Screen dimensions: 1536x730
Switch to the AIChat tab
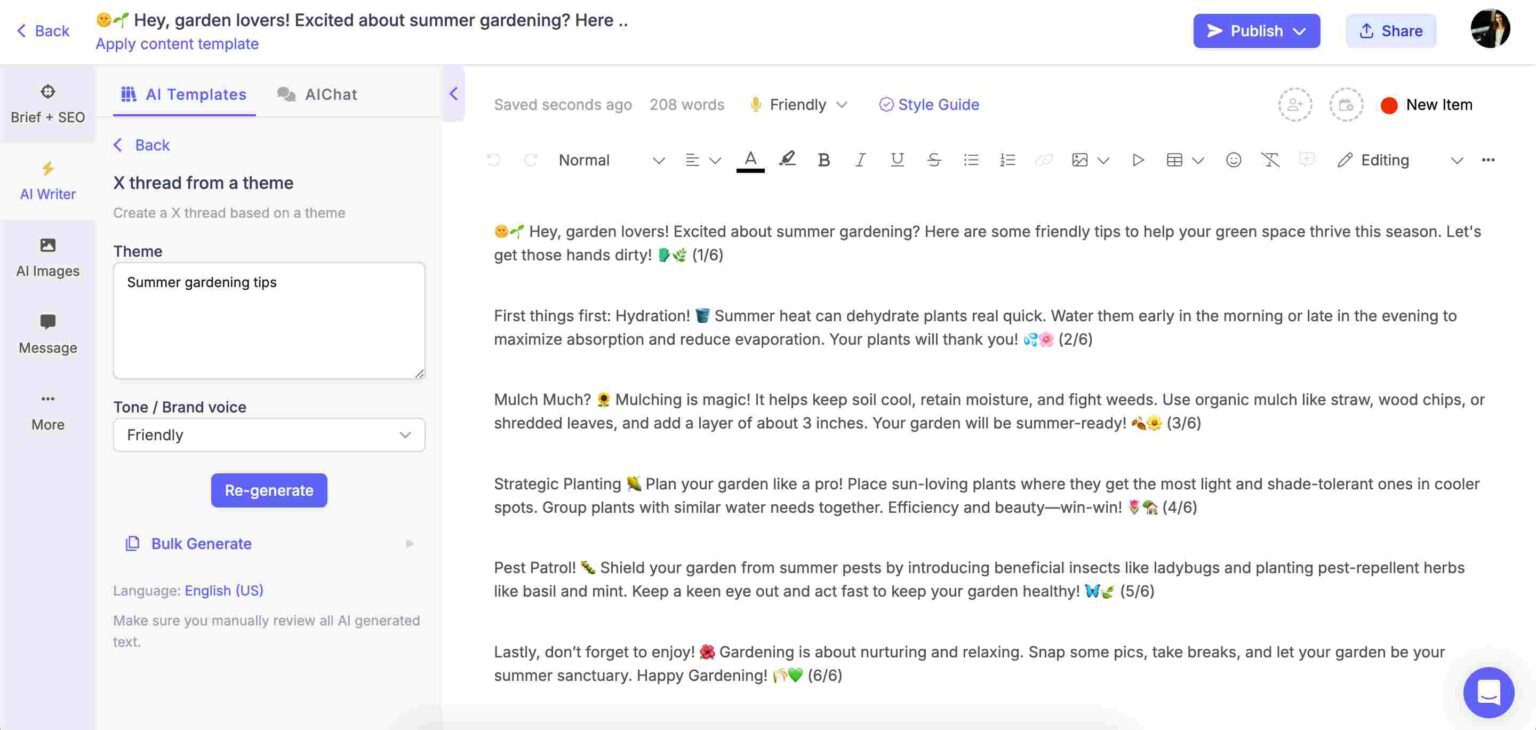pyautogui.click(x=316, y=94)
